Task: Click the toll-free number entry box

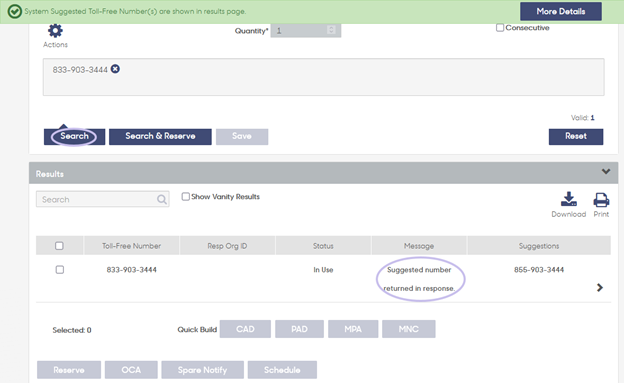Action: tap(324, 77)
